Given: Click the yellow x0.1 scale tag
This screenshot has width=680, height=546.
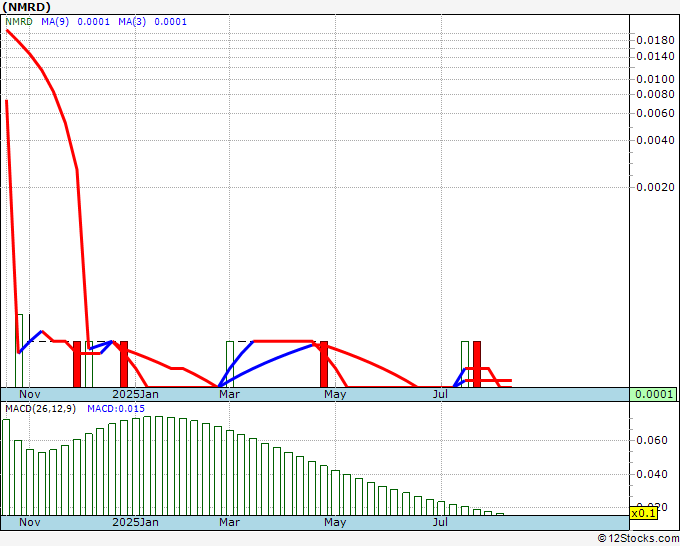Looking at the screenshot, I should 641,512.
